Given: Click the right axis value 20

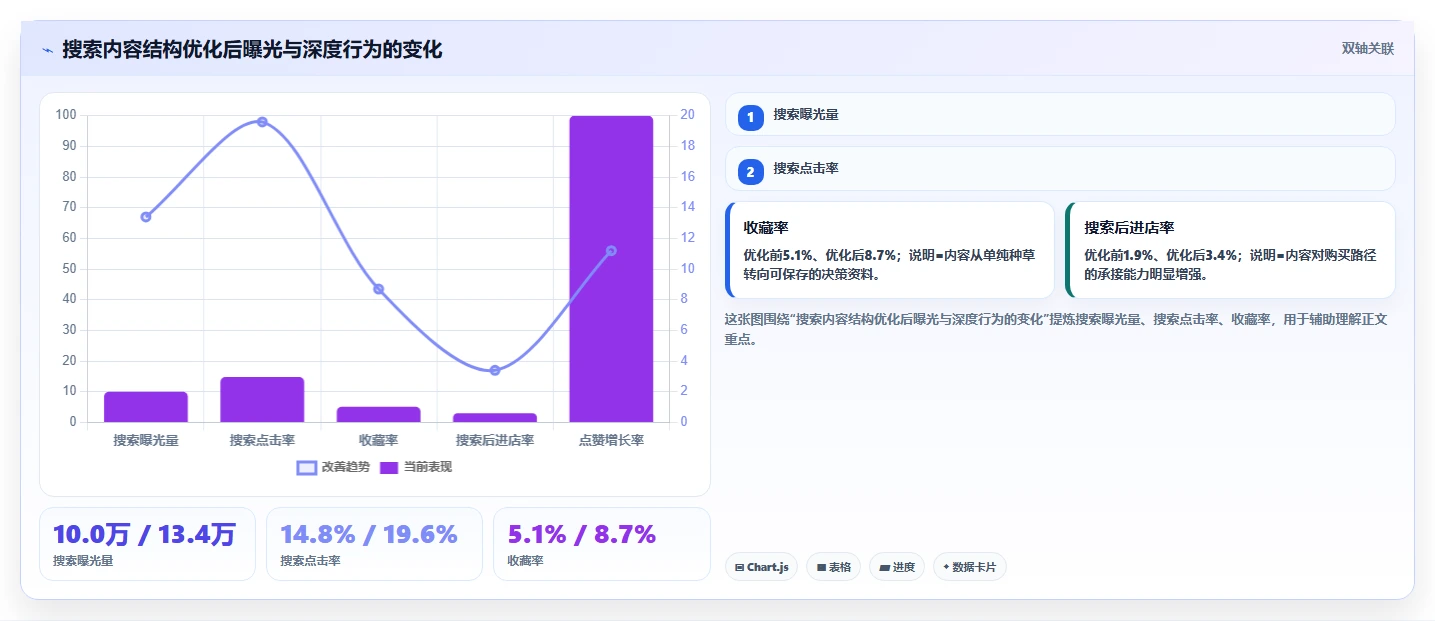Looking at the screenshot, I should pos(687,115).
